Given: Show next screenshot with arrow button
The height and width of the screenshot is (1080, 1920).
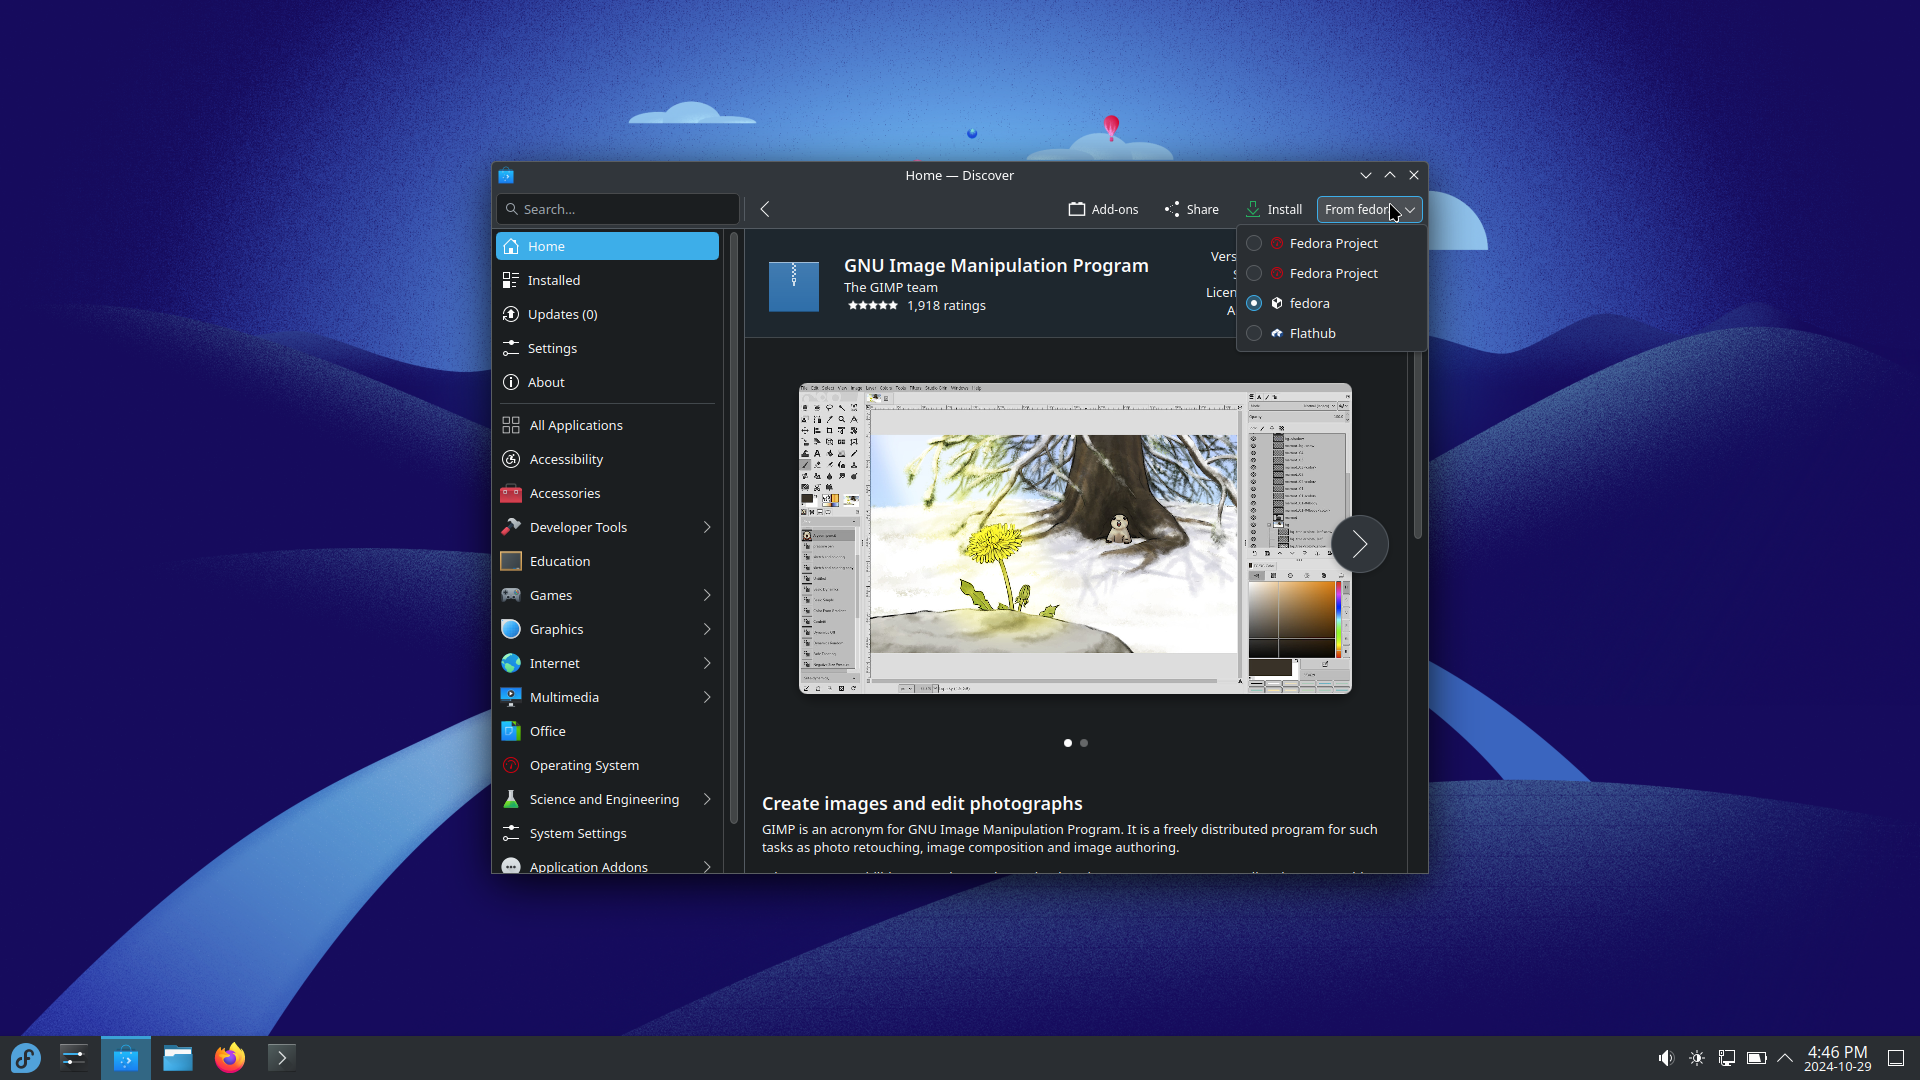Looking at the screenshot, I should click(1359, 544).
